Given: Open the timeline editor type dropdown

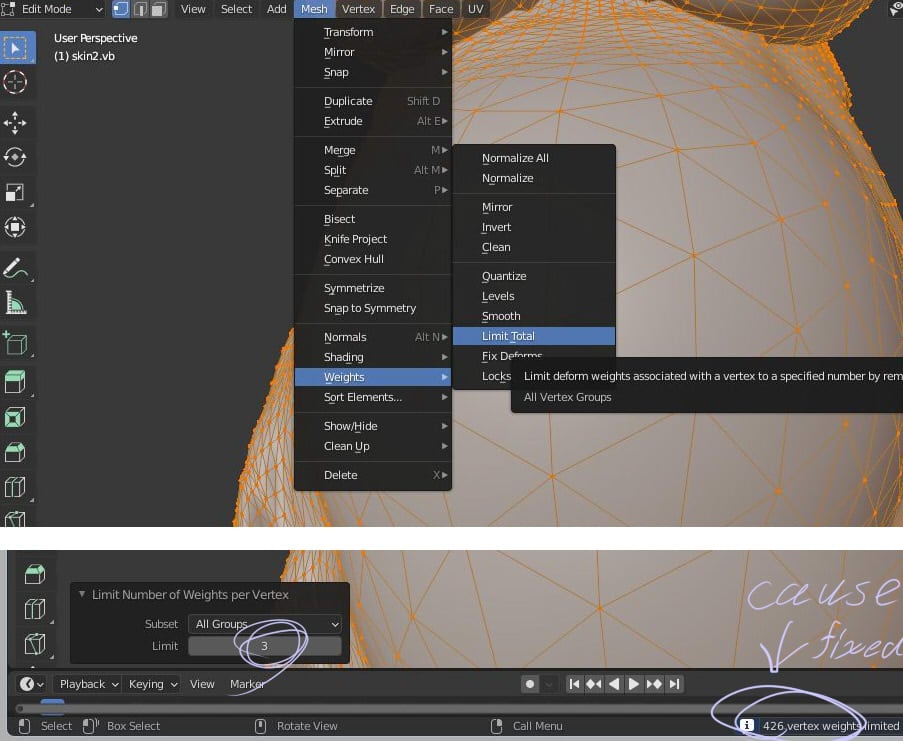Looking at the screenshot, I should tap(31, 684).
